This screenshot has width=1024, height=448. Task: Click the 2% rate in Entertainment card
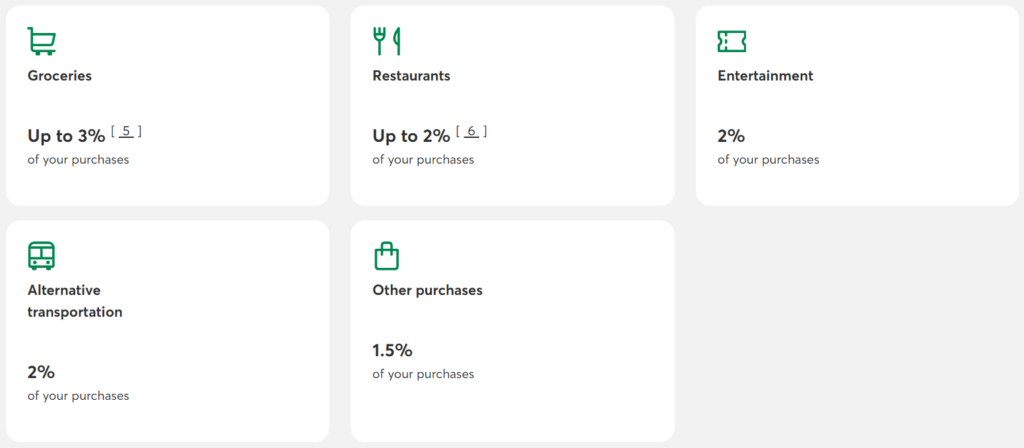click(731, 137)
